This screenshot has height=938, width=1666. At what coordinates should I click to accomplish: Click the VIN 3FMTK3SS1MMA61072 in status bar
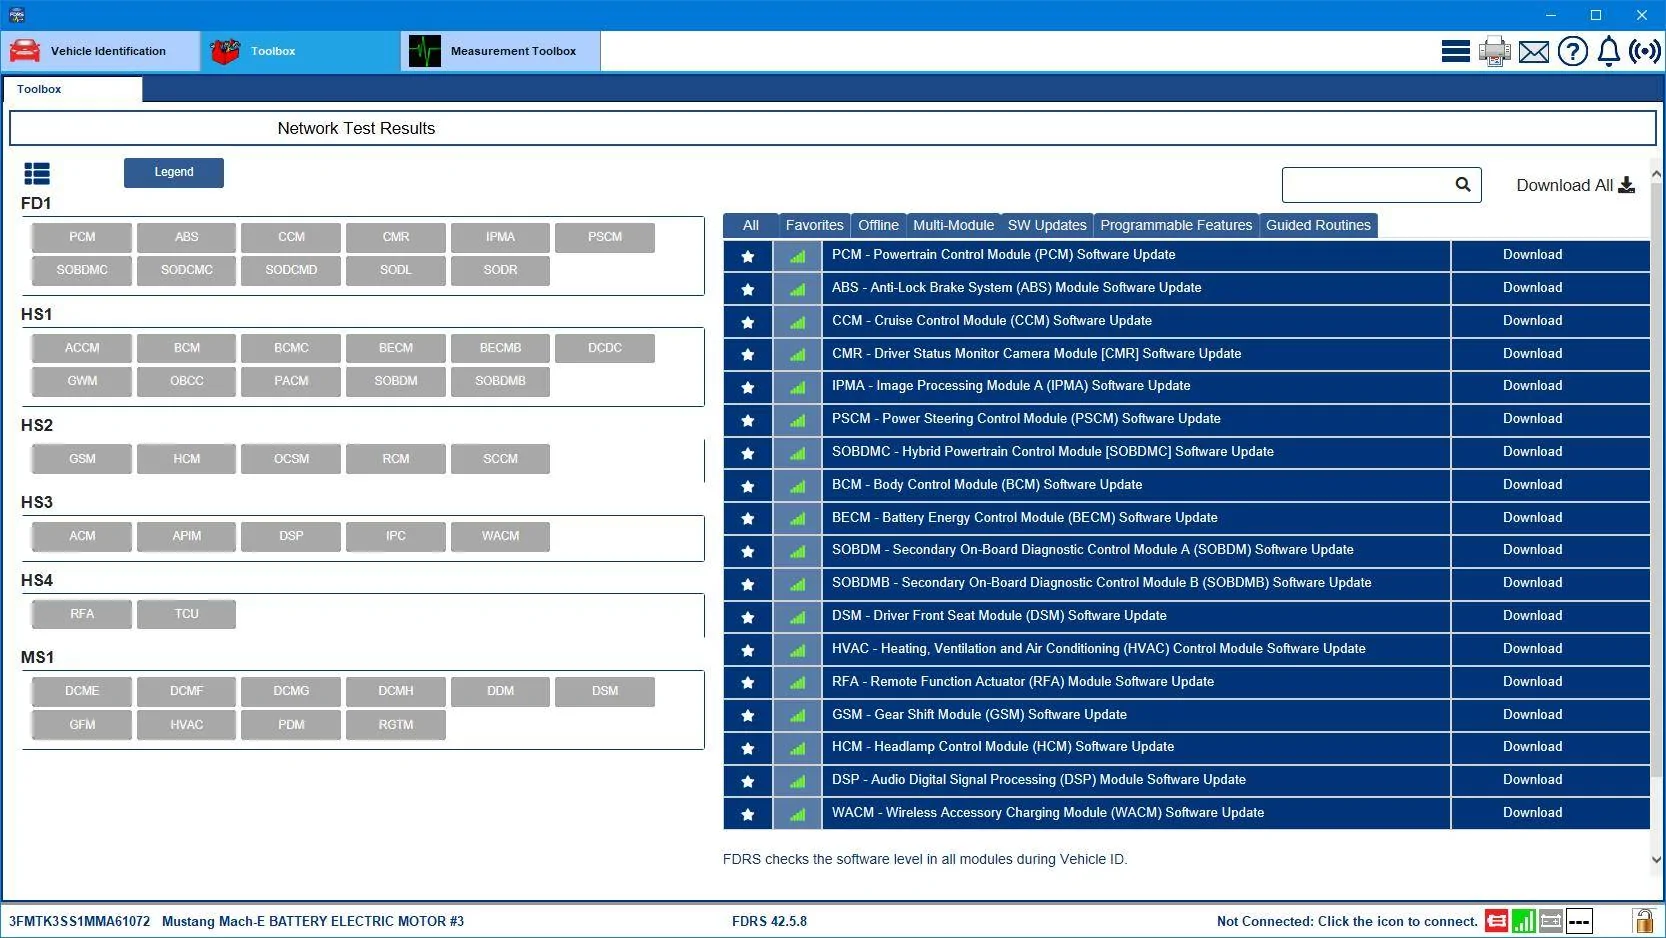pyautogui.click(x=80, y=921)
